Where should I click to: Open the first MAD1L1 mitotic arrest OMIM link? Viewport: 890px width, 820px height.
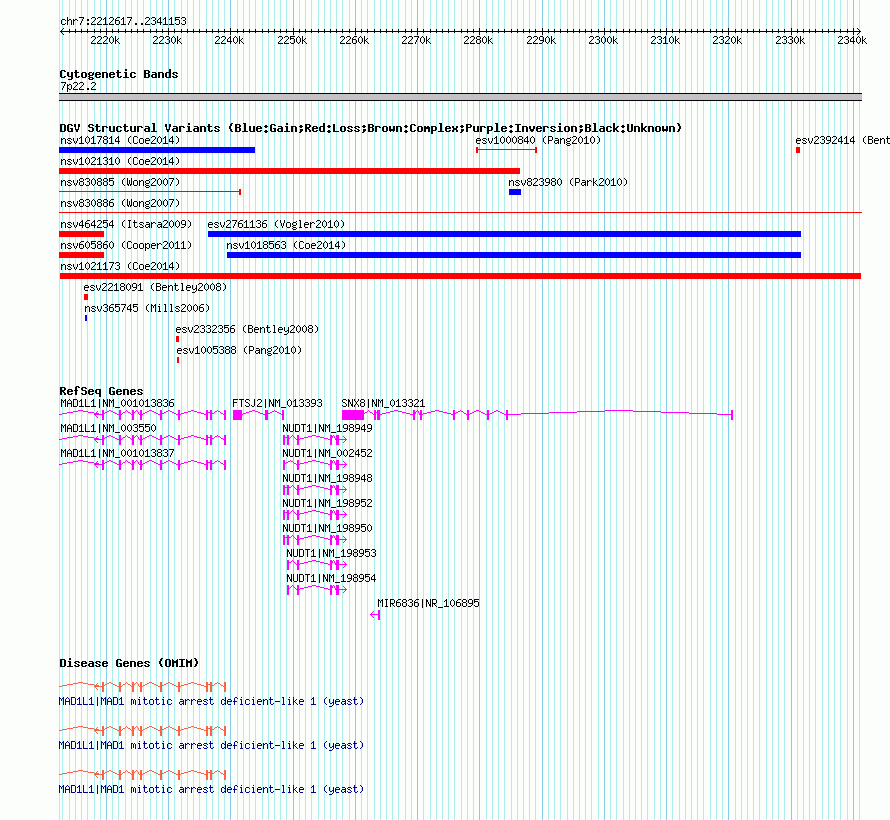point(211,701)
